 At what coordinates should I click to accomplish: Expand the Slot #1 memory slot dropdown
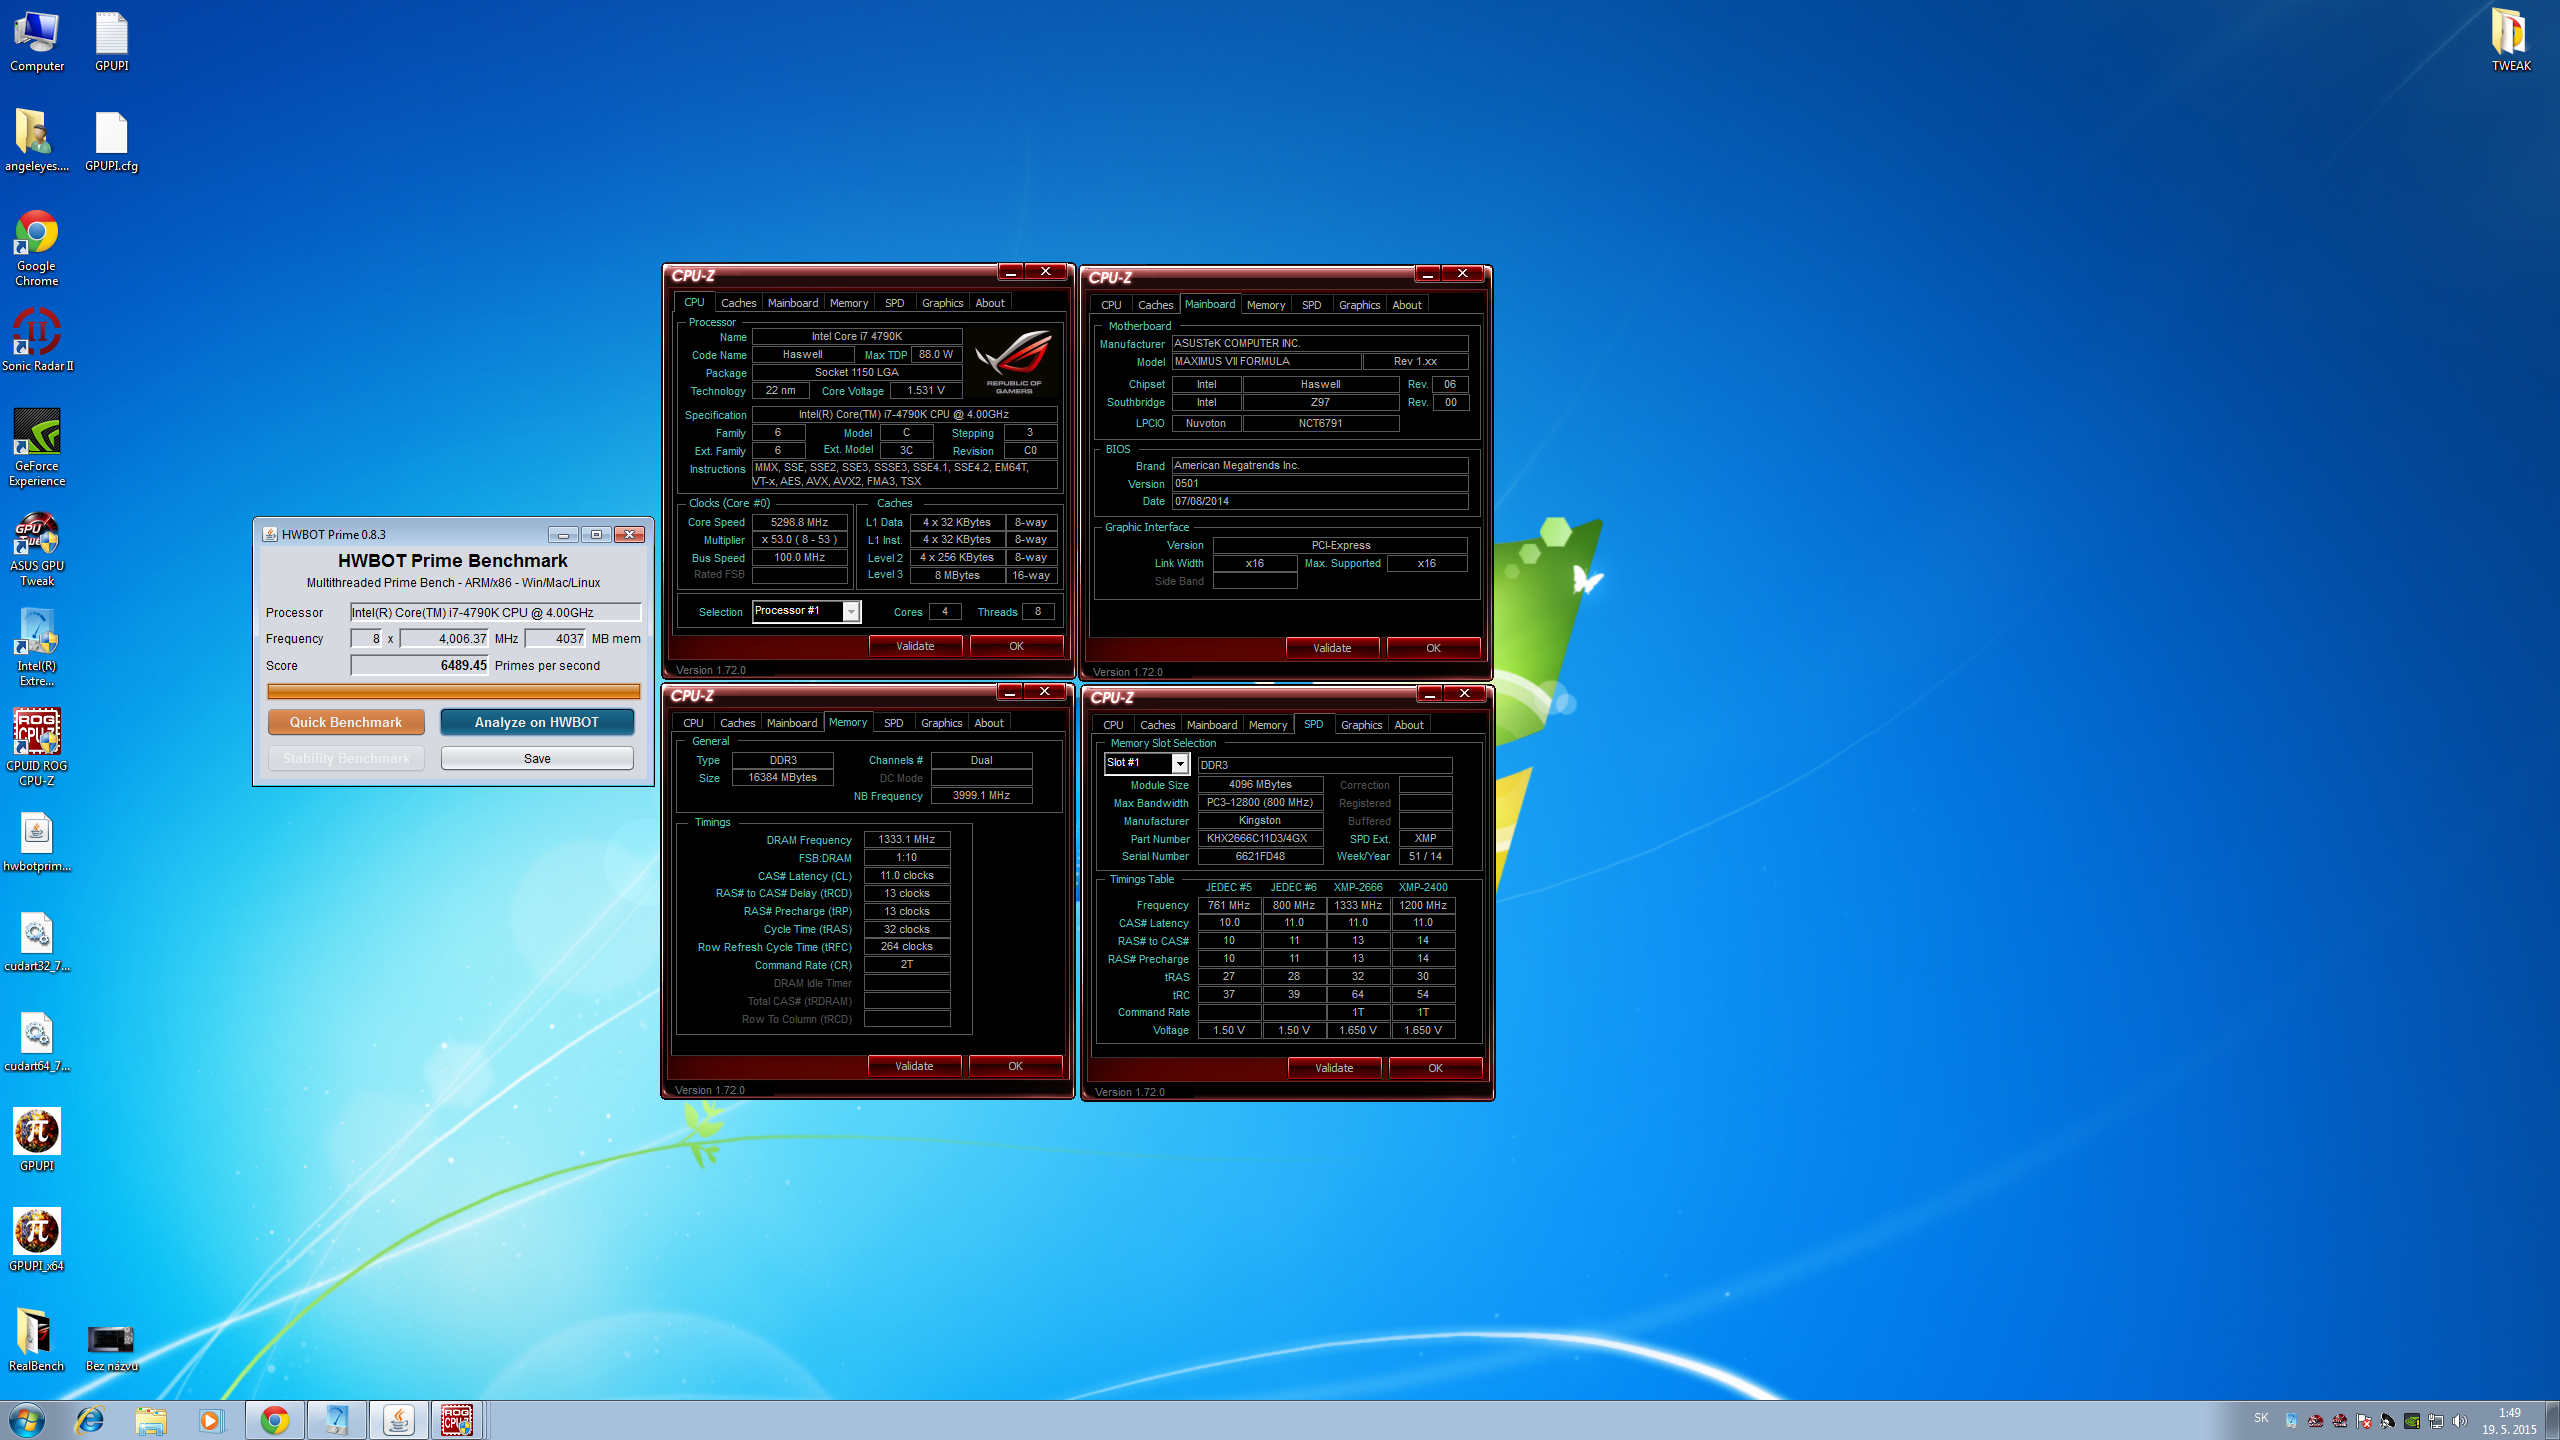click(x=1180, y=763)
